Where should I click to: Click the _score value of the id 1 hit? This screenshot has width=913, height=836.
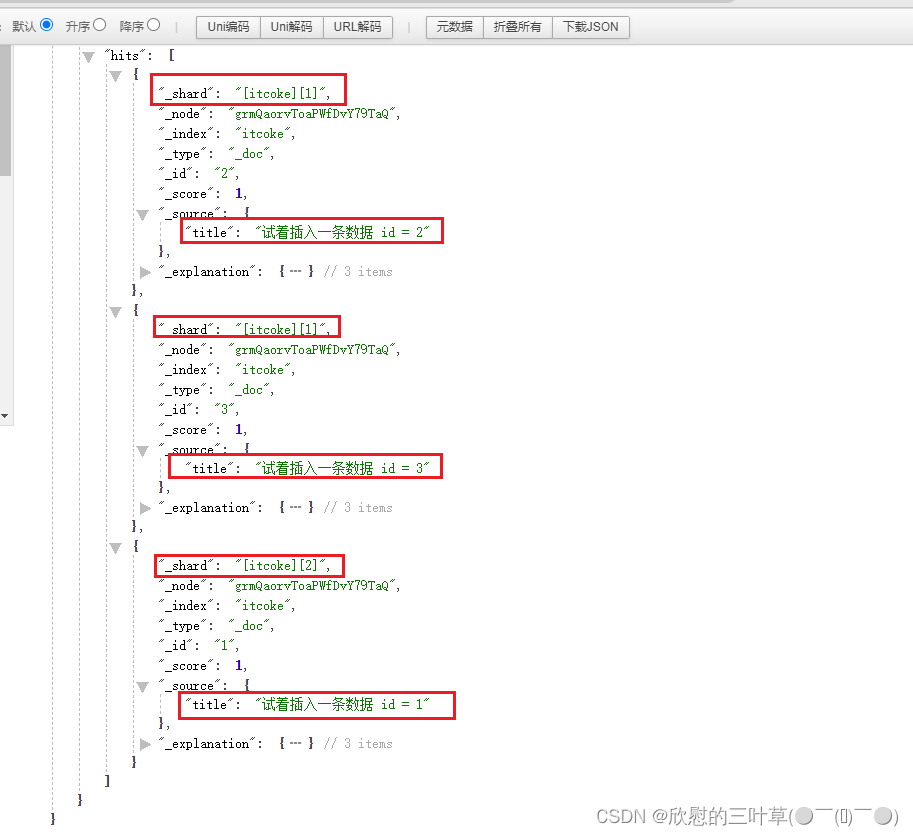pos(239,665)
